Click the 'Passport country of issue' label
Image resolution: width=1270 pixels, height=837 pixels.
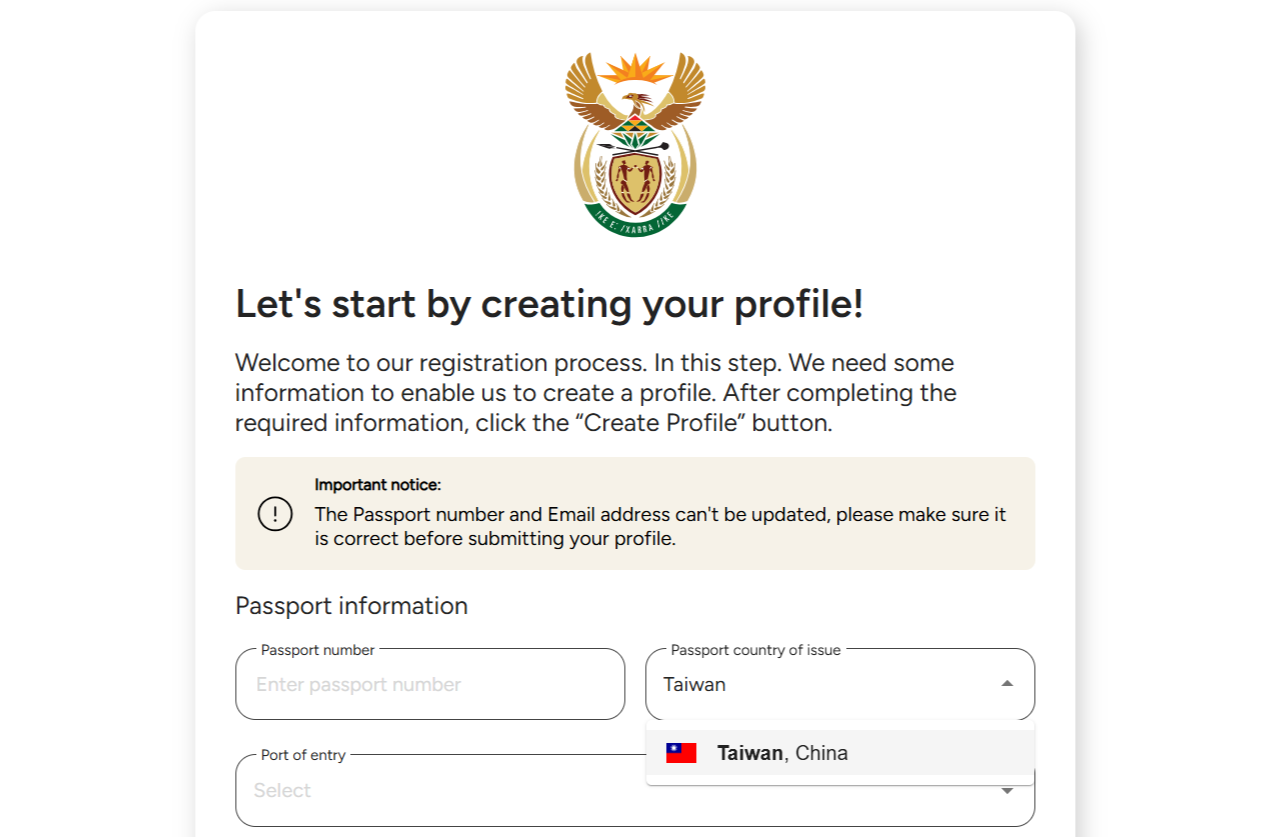point(756,650)
